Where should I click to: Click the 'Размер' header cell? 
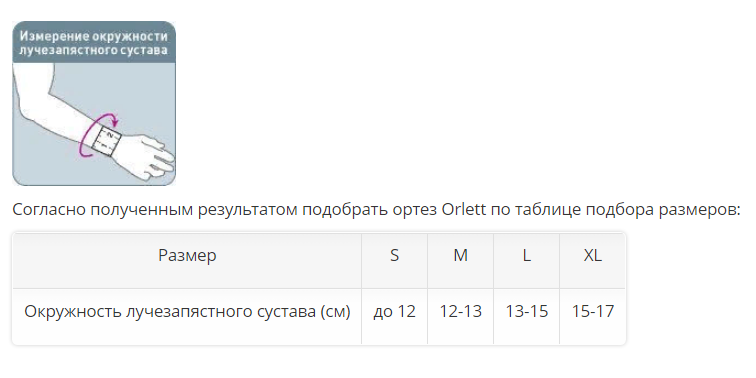coord(187,255)
